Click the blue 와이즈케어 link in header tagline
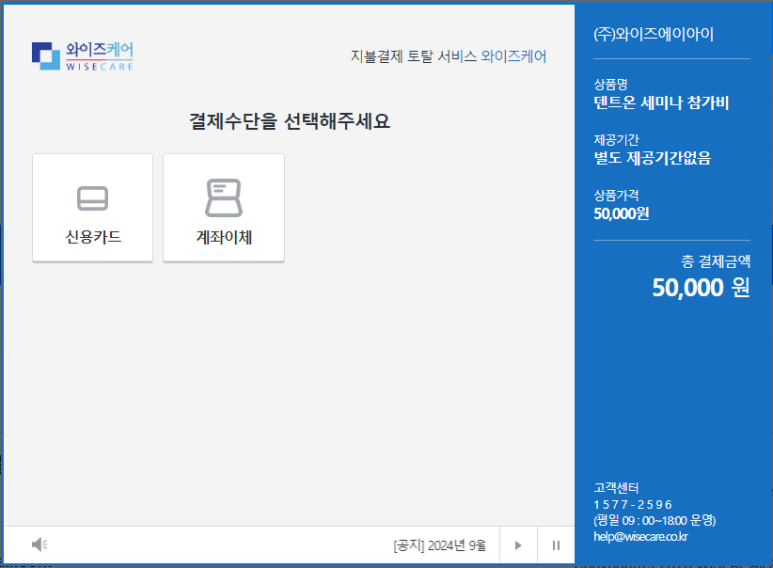 pos(514,56)
